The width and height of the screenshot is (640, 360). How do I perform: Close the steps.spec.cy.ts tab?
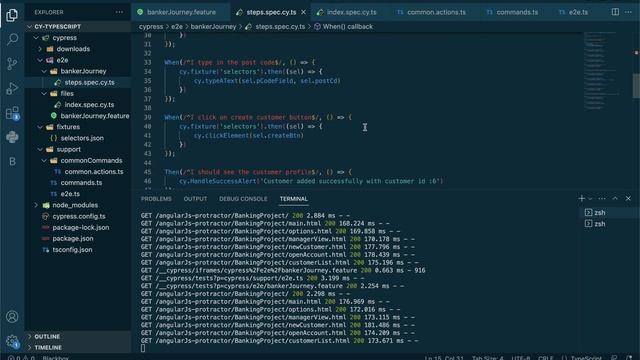[303, 12]
